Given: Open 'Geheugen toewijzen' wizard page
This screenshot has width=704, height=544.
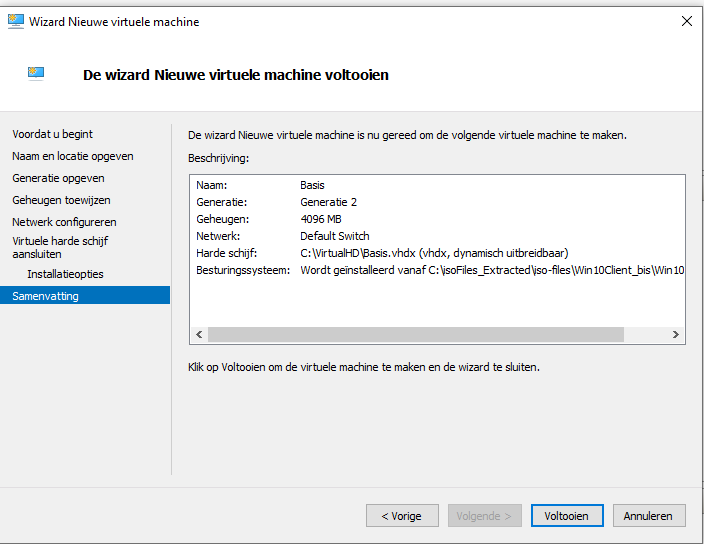Looking at the screenshot, I should coord(61,200).
